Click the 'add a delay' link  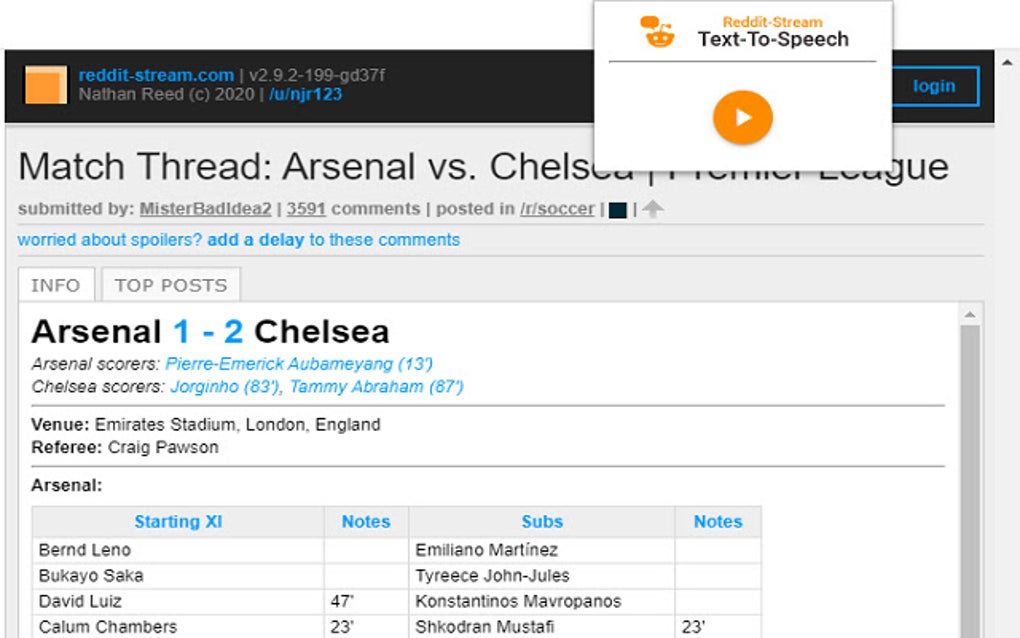255,240
